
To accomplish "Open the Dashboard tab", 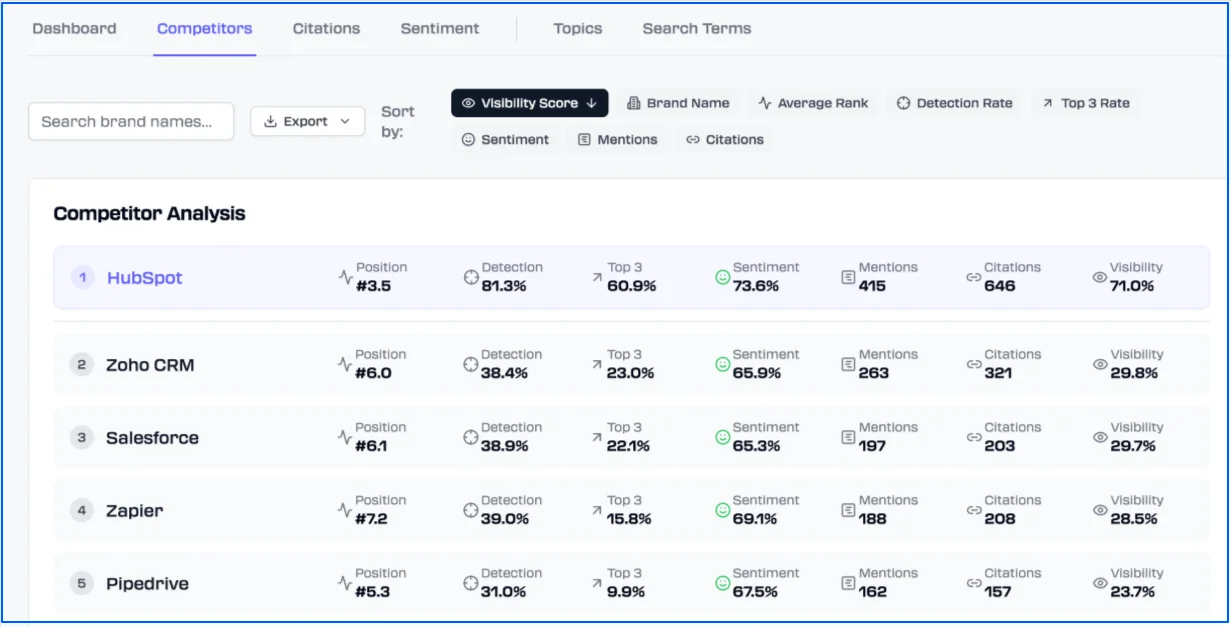I will point(74,28).
